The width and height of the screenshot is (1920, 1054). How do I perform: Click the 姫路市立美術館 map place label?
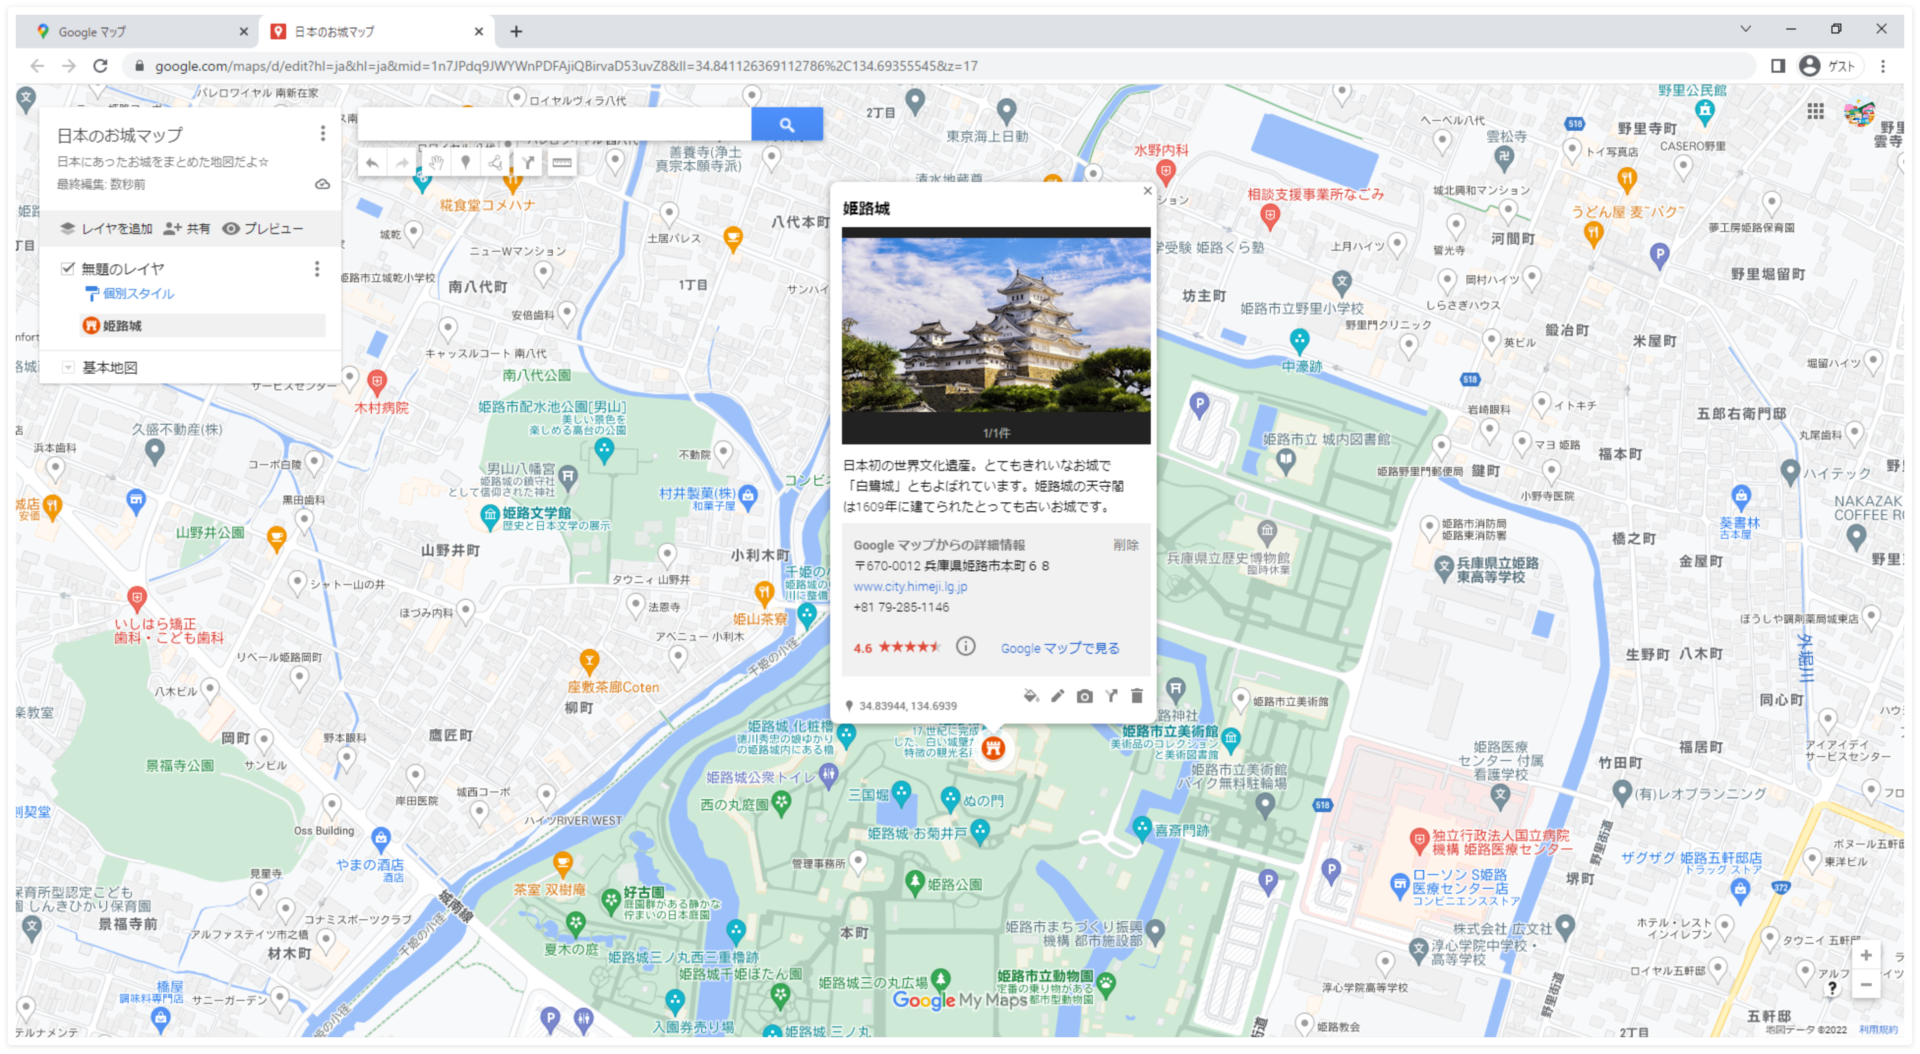(x=1170, y=732)
